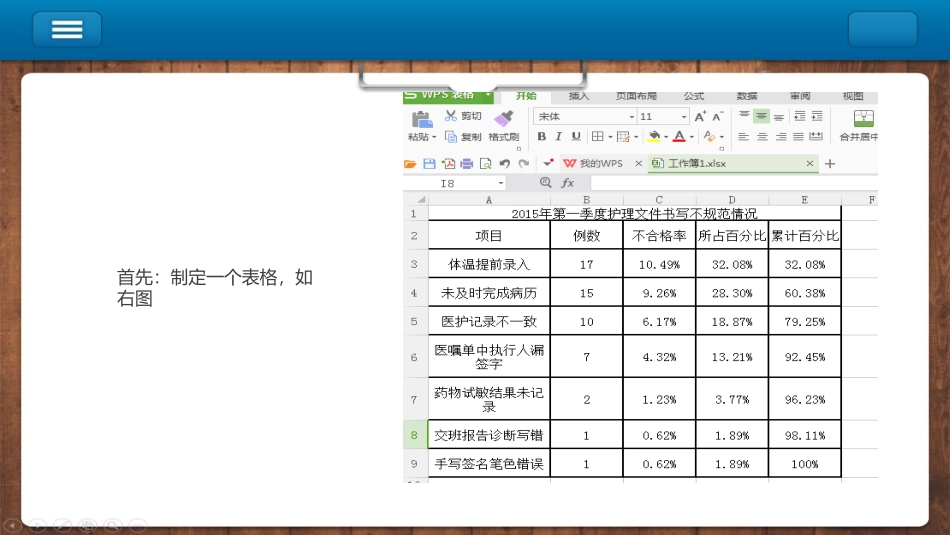Click the decrease indent icon
Screen dimensions: 950x535
800,116
